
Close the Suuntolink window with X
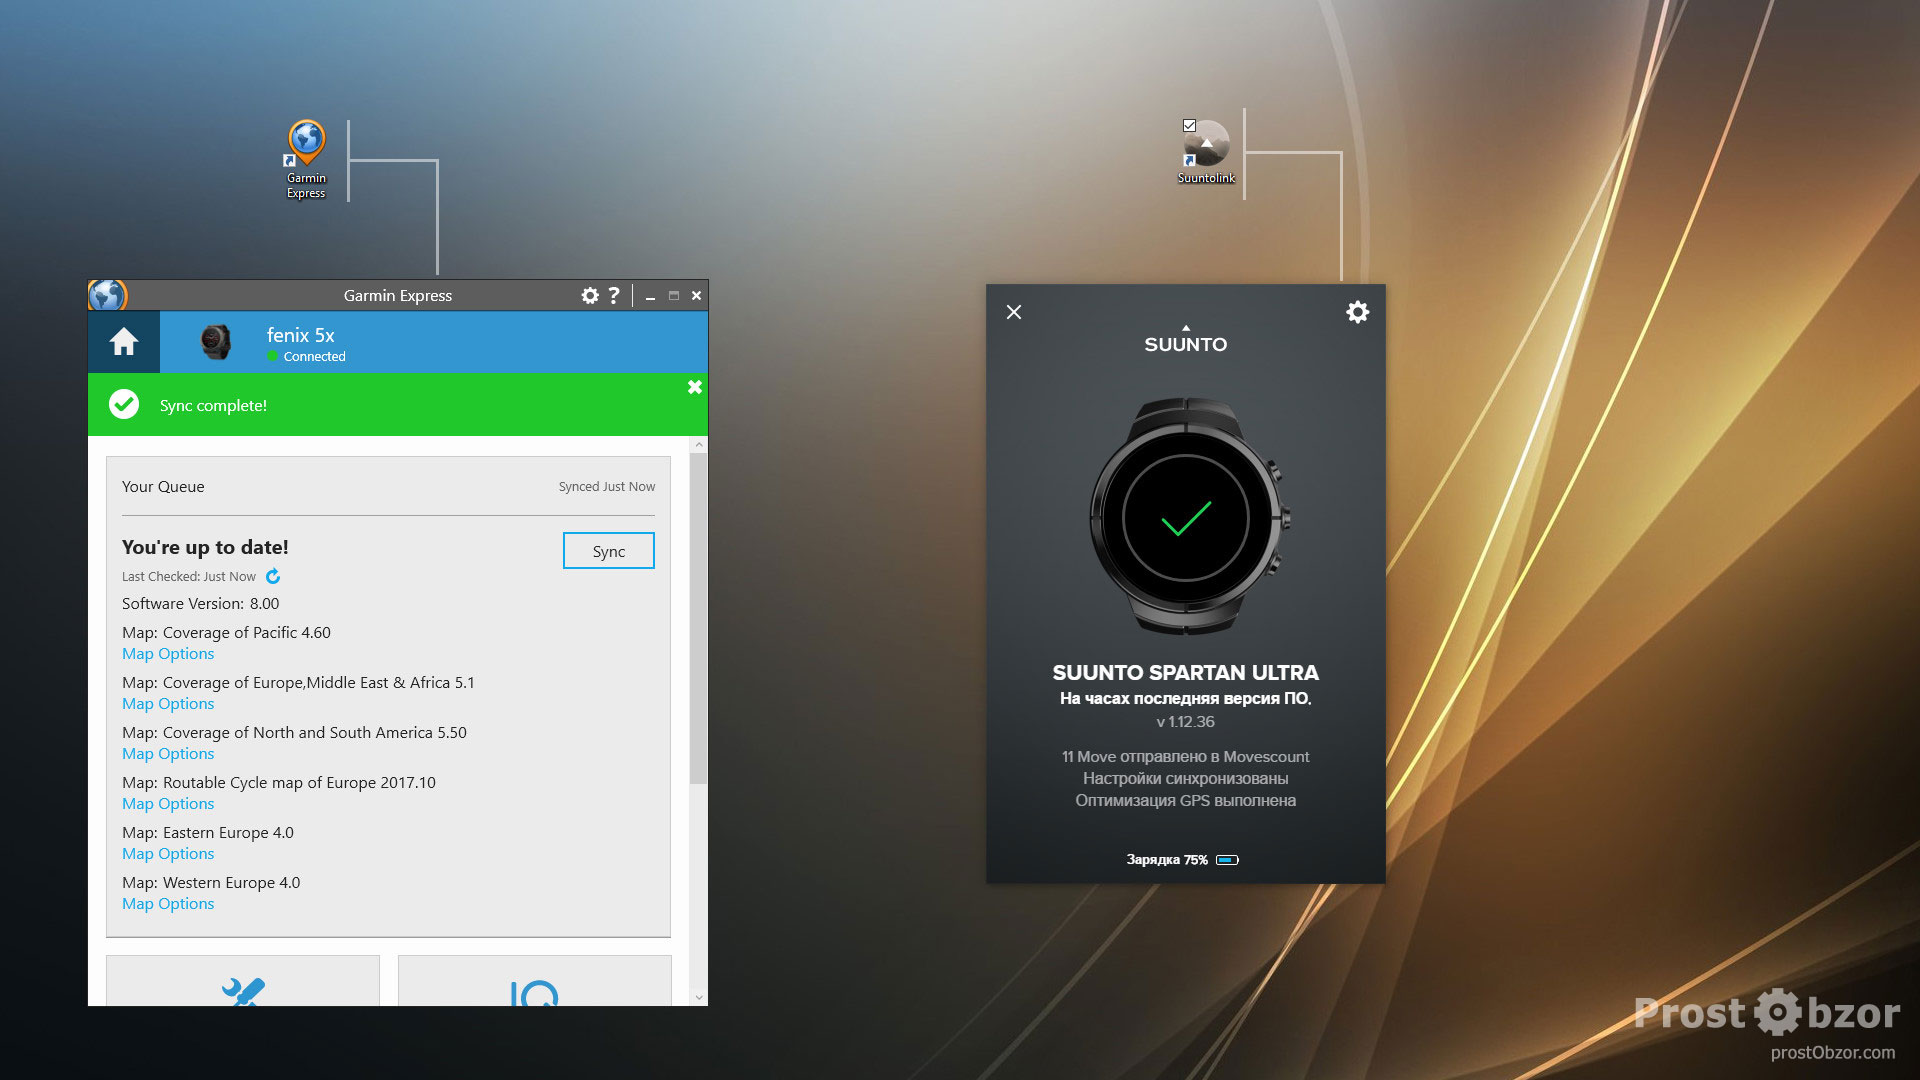1014,312
